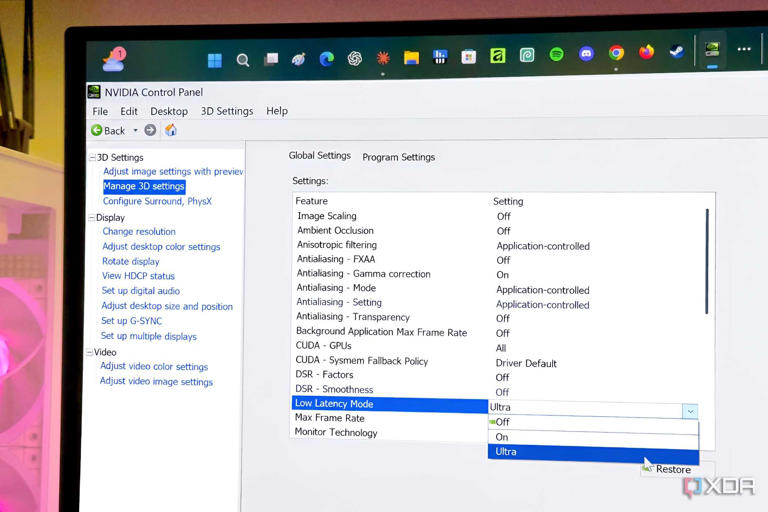The height and width of the screenshot is (512, 768).
Task: Collapse the Video tree node
Action: 89,352
